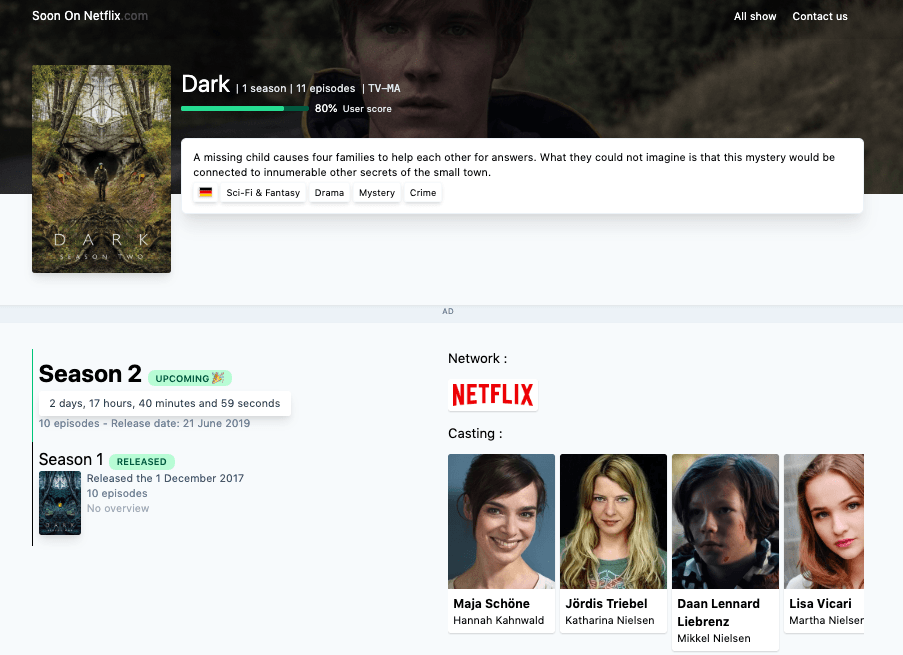Select the Crime genre tag
The height and width of the screenshot is (655, 903).
click(423, 193)
